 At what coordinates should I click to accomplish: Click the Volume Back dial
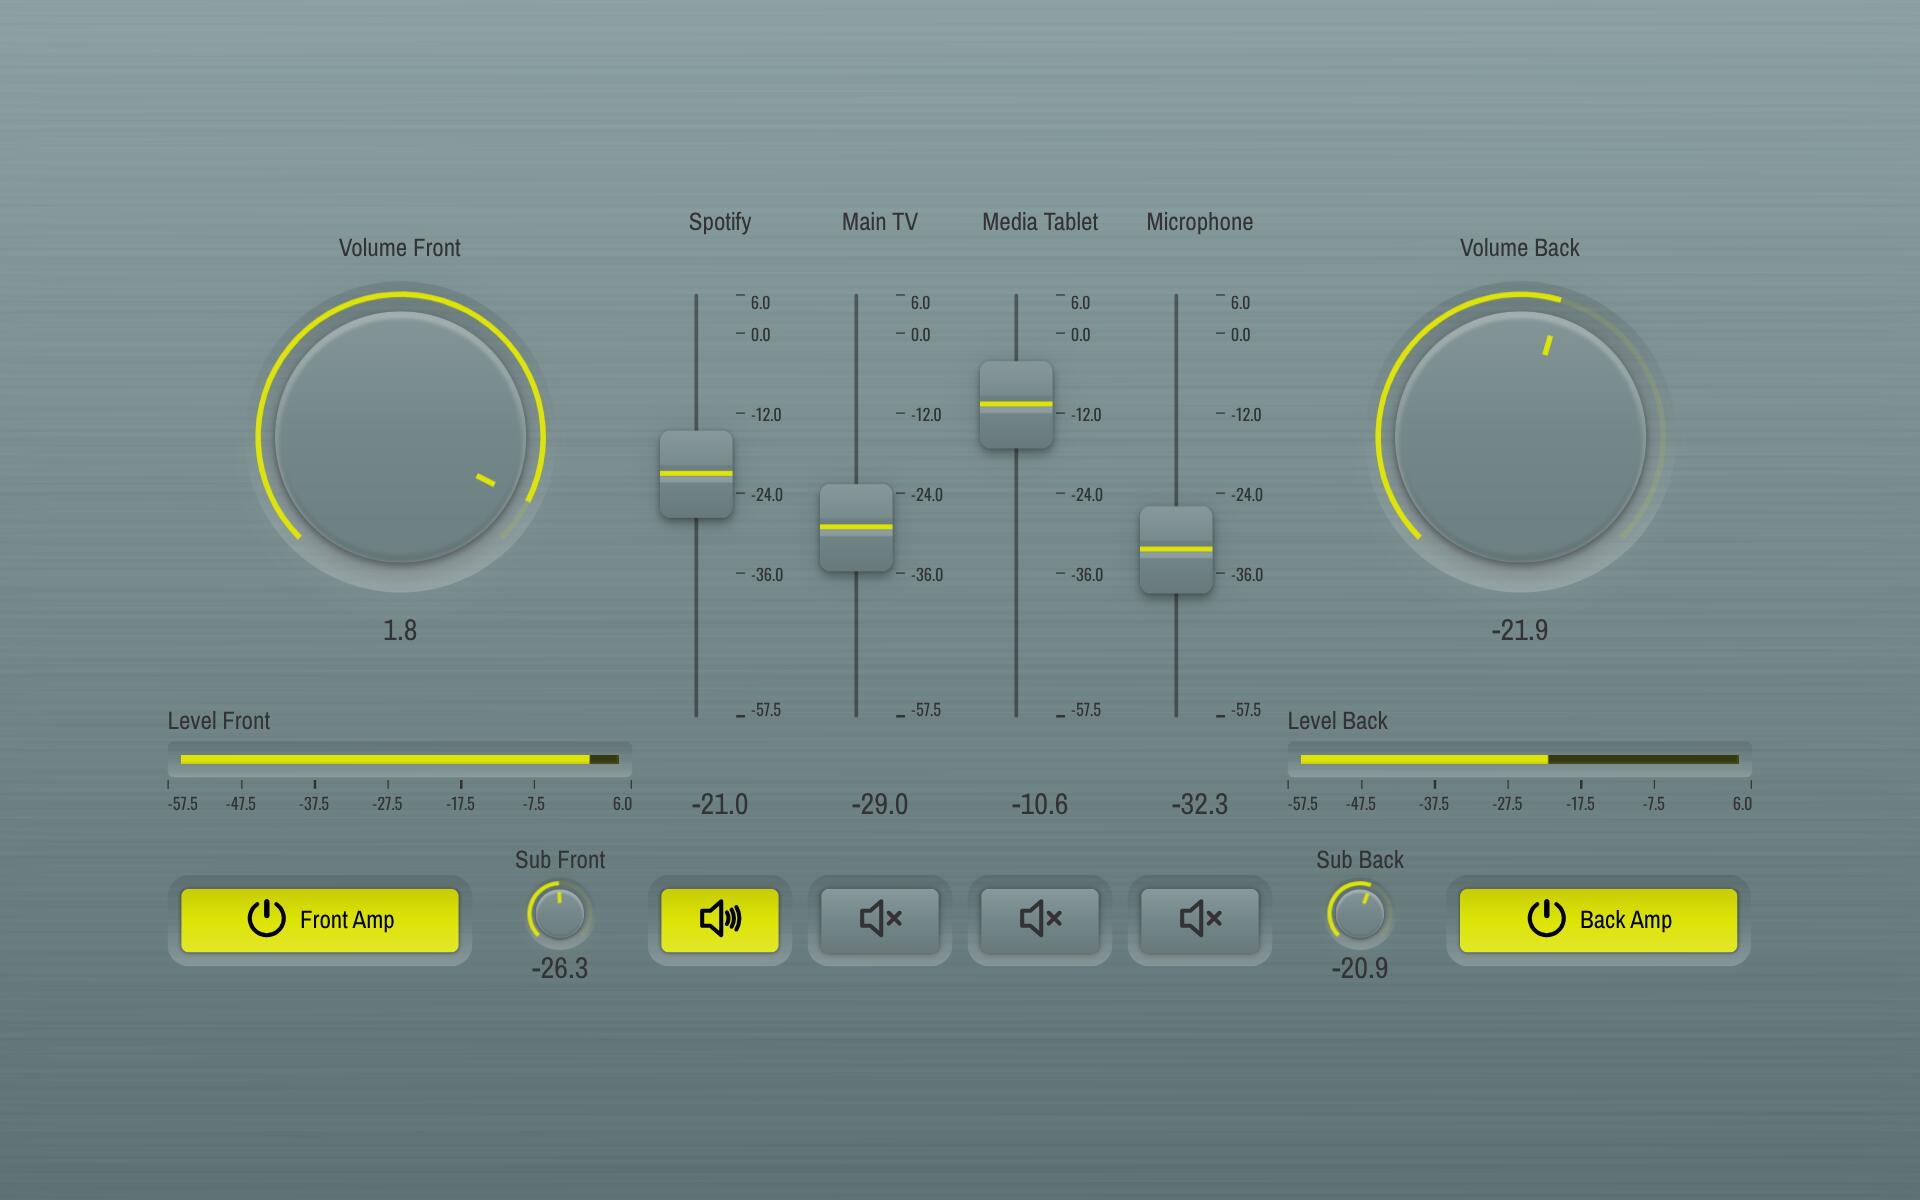point(1519,437)
